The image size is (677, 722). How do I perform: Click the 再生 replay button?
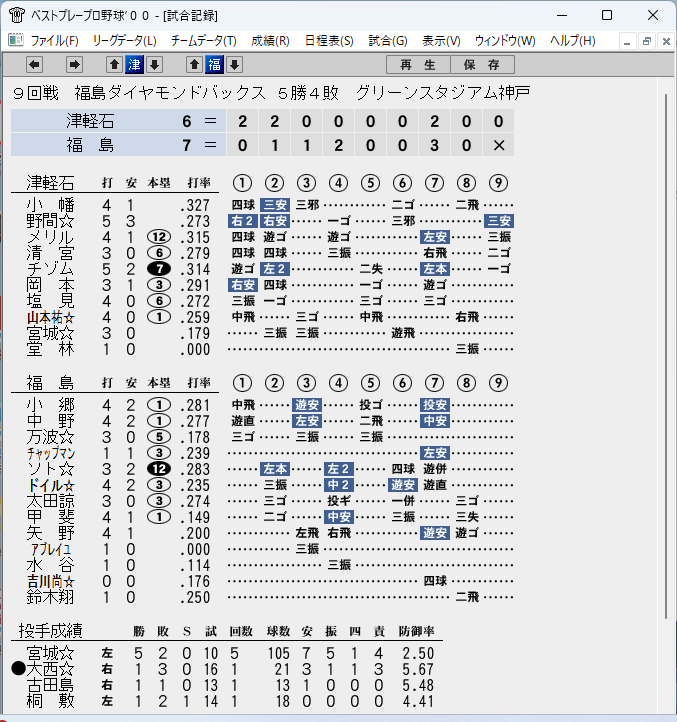(418, 65)
